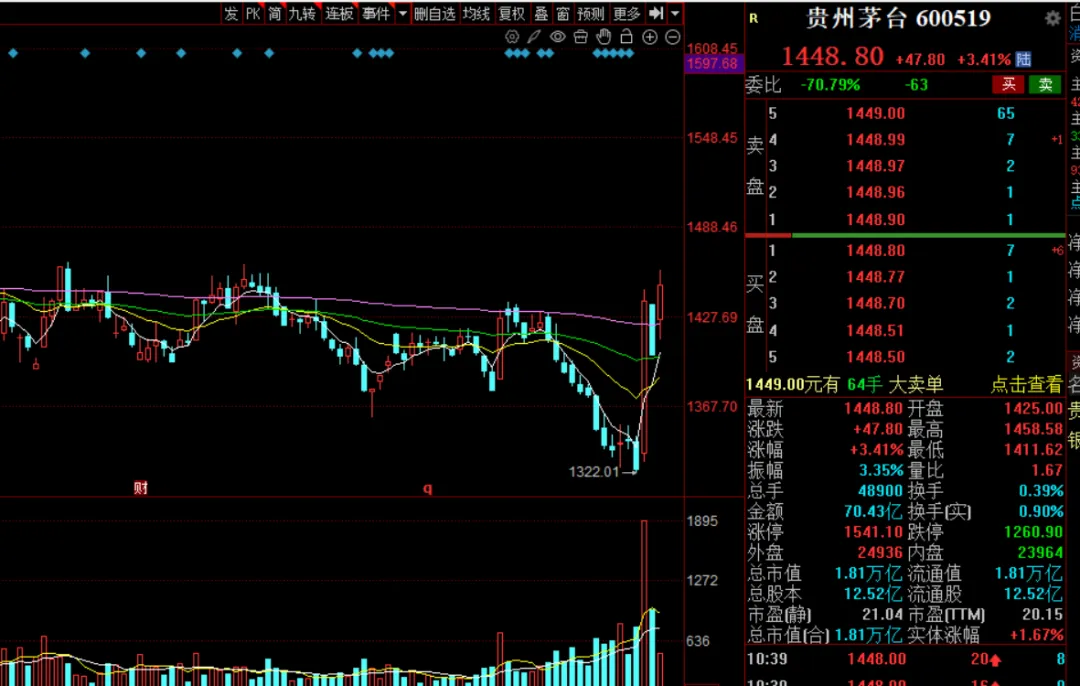Zoom in with the circled plus icon
The image size is (1080, 686).
(650, 37)
